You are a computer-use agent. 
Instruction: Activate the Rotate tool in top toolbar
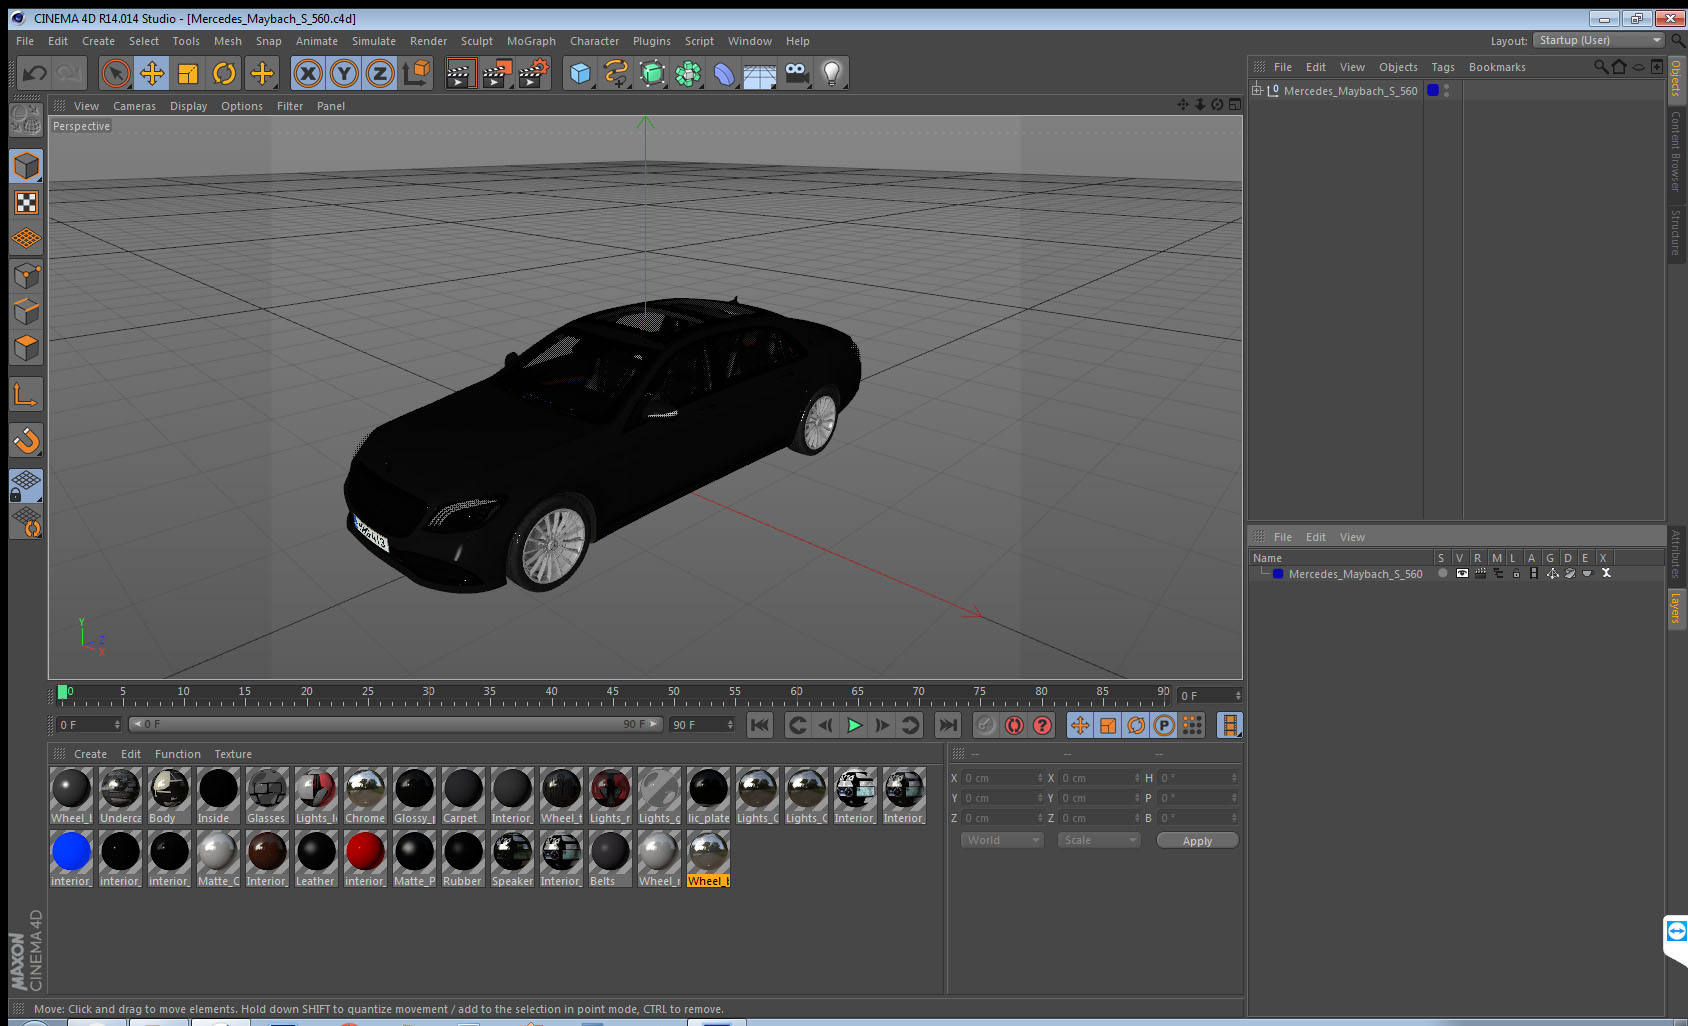[x=225, y=73]
